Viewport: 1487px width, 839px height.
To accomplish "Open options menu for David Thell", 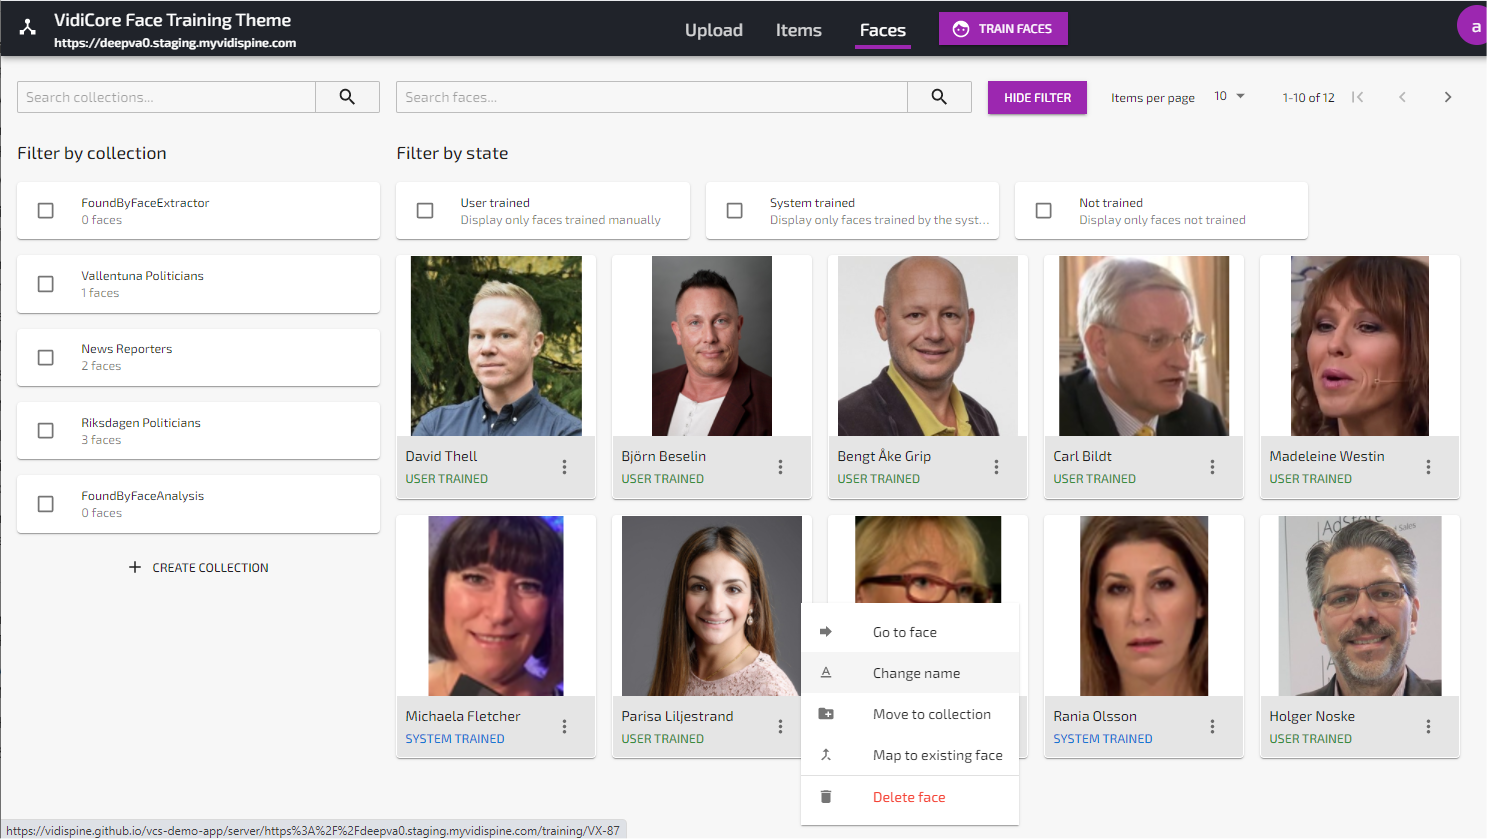I will pos(564,467).
